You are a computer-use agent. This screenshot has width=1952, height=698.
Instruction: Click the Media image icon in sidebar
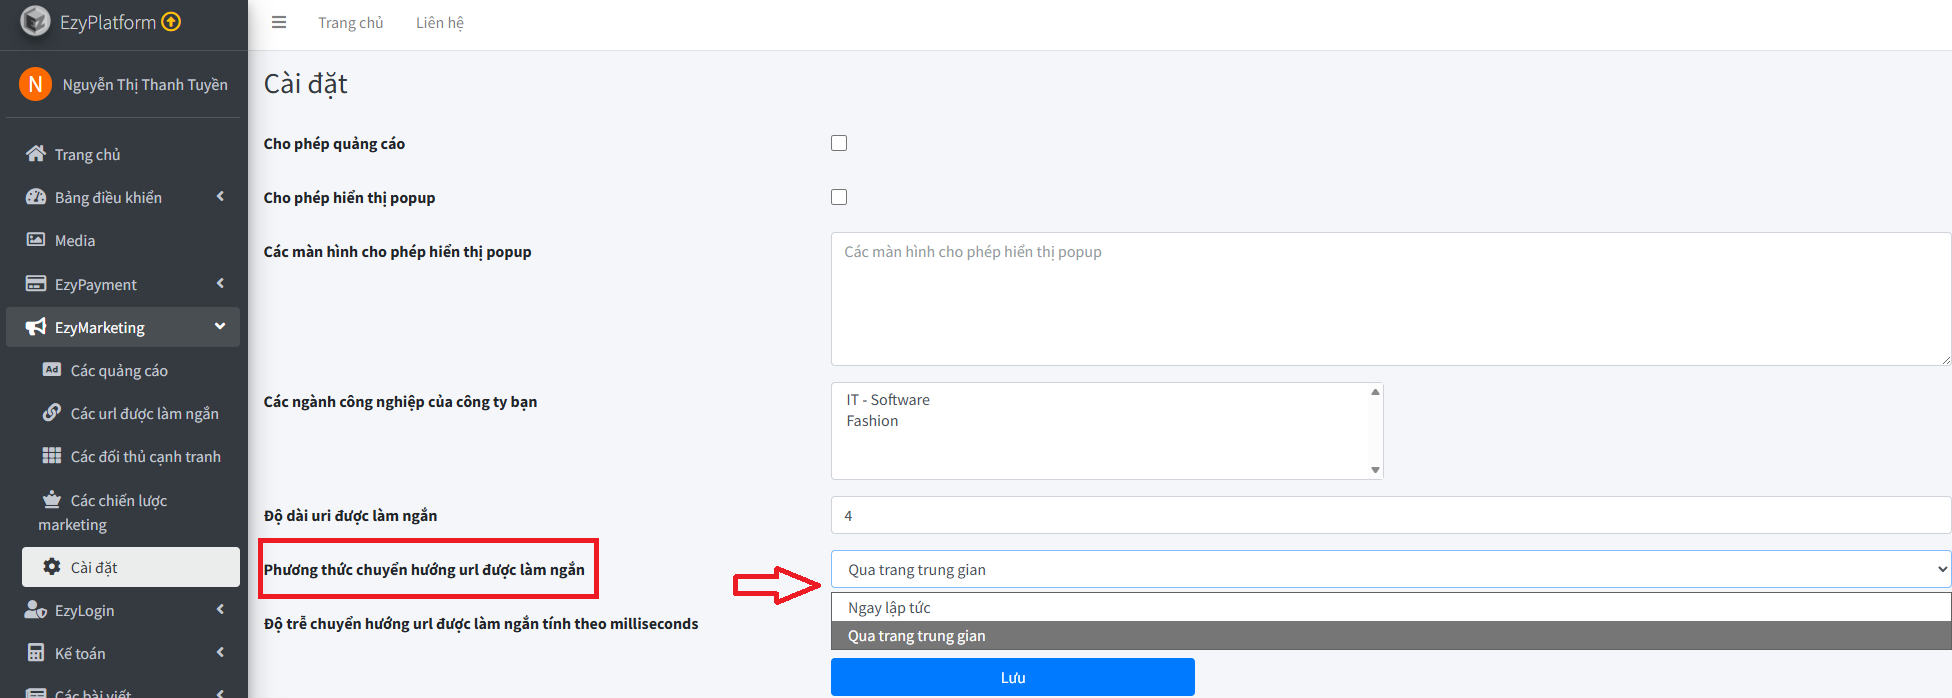pos(36,240)
